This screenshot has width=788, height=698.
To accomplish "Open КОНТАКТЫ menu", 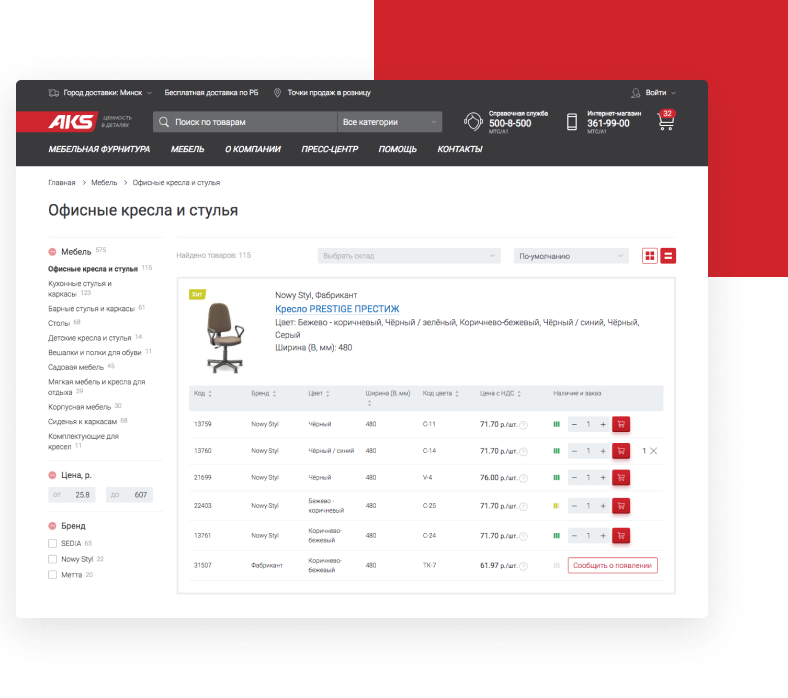I will pyautogui.click(x=460, y=149).
